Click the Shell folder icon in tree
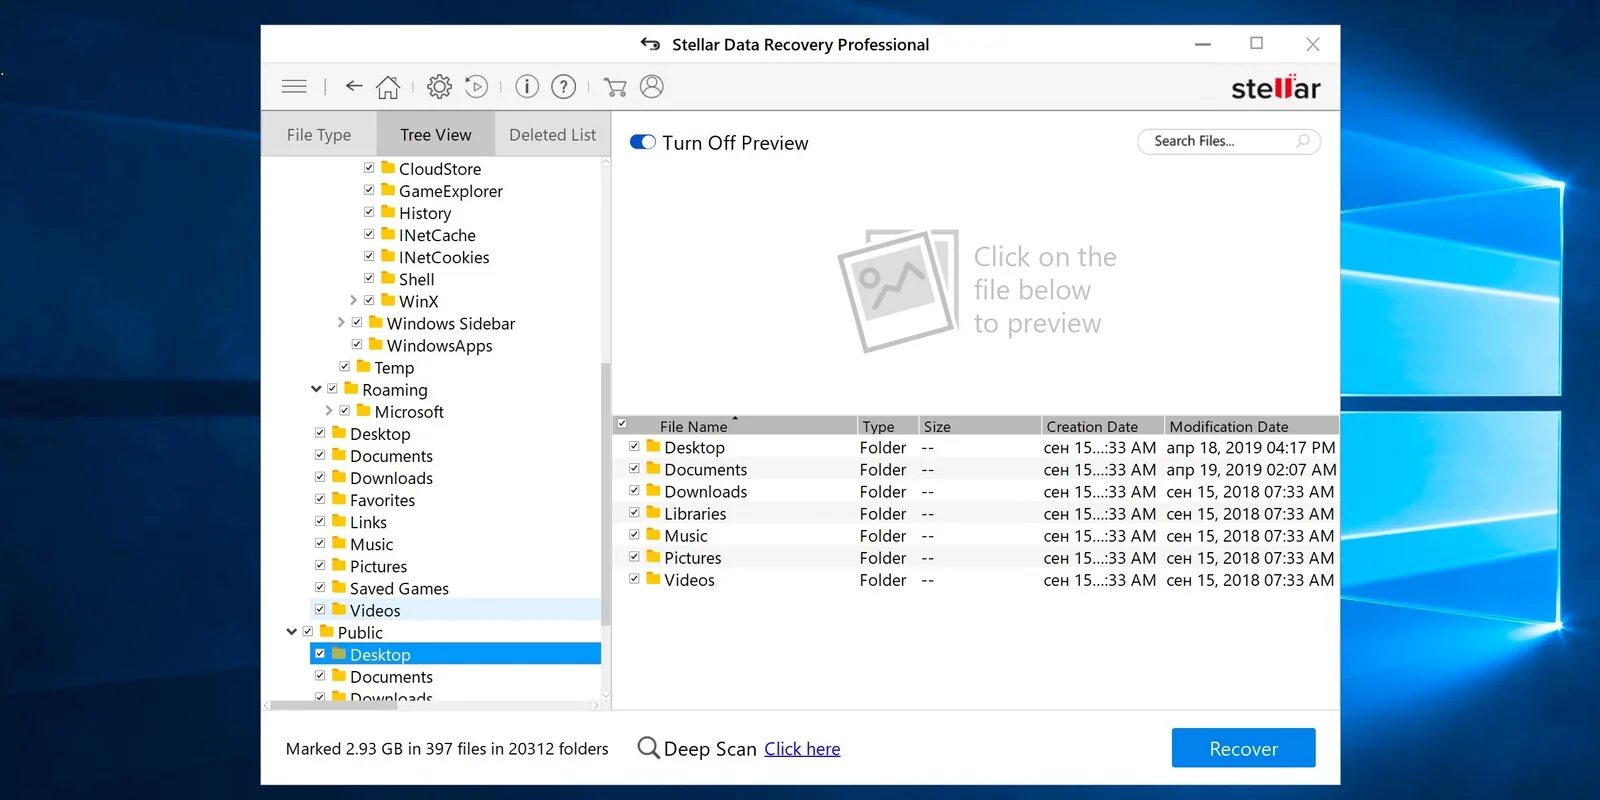 [x=388, y=278]
